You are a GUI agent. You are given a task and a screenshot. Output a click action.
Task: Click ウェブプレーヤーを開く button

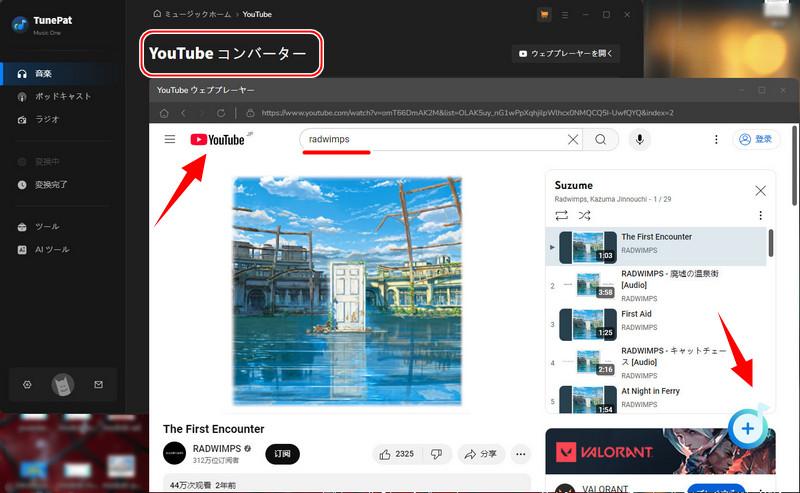[566, 54]
